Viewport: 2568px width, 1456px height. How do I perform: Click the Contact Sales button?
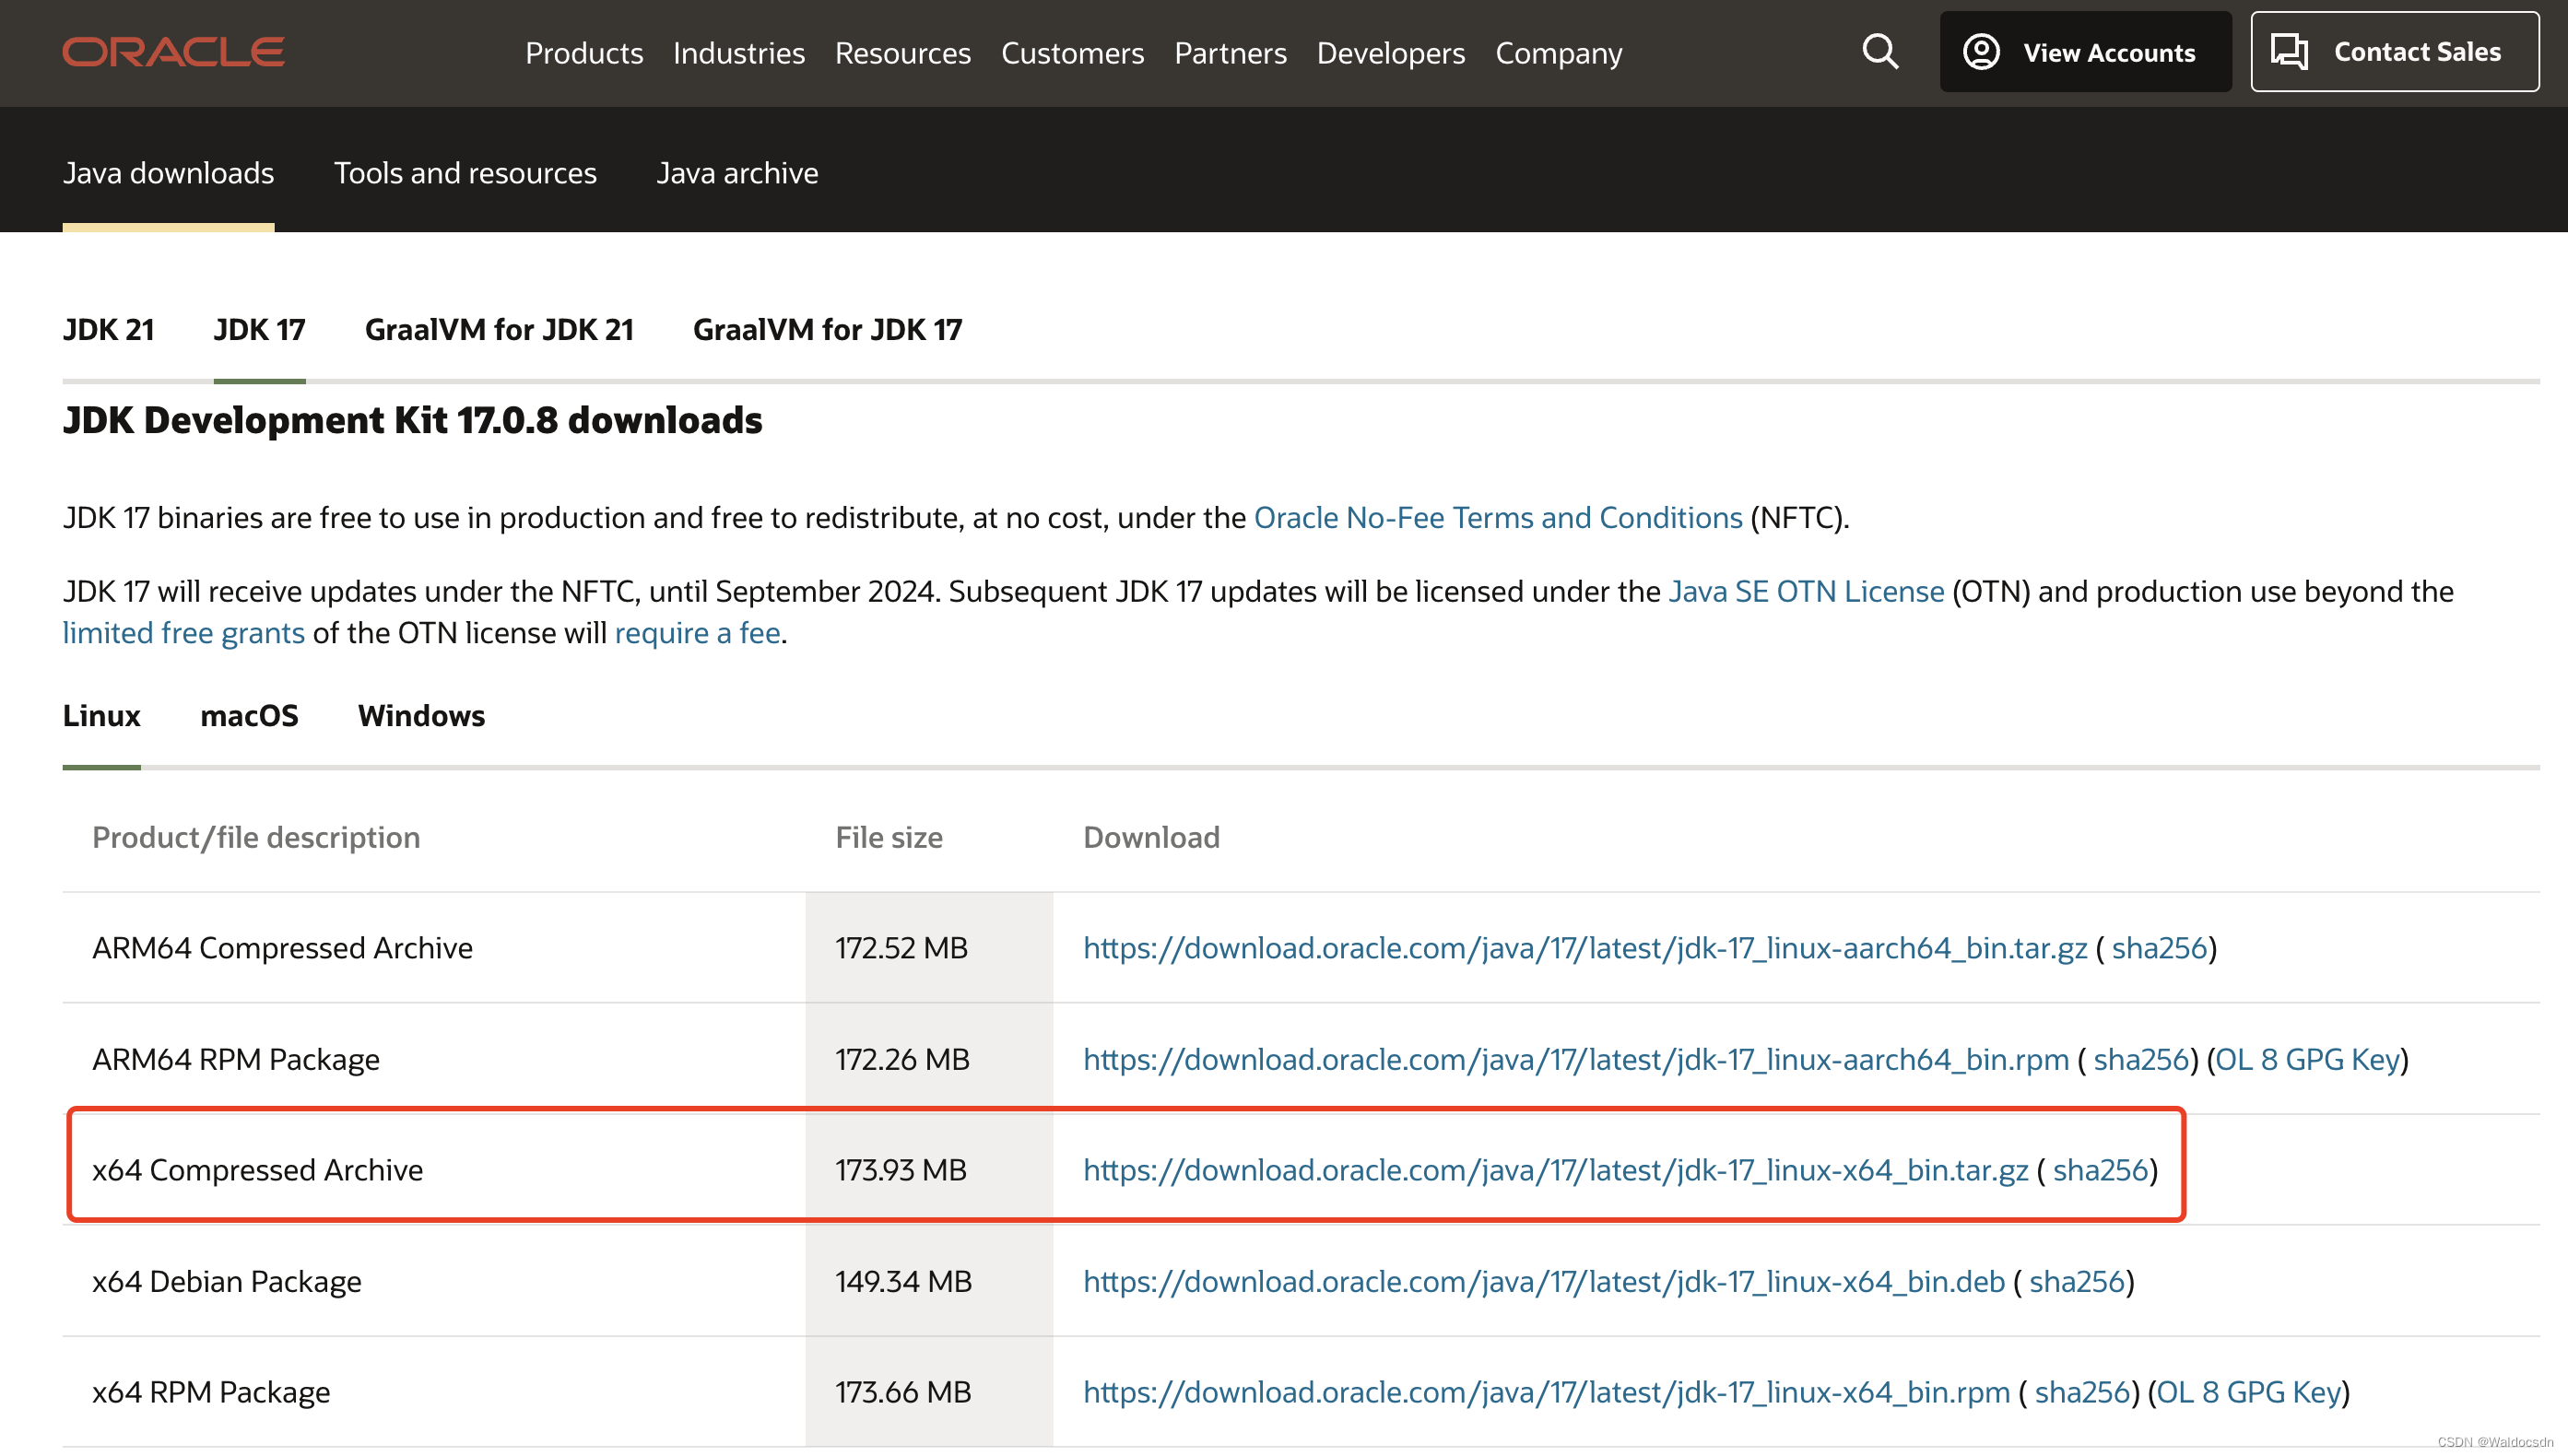2394,52
